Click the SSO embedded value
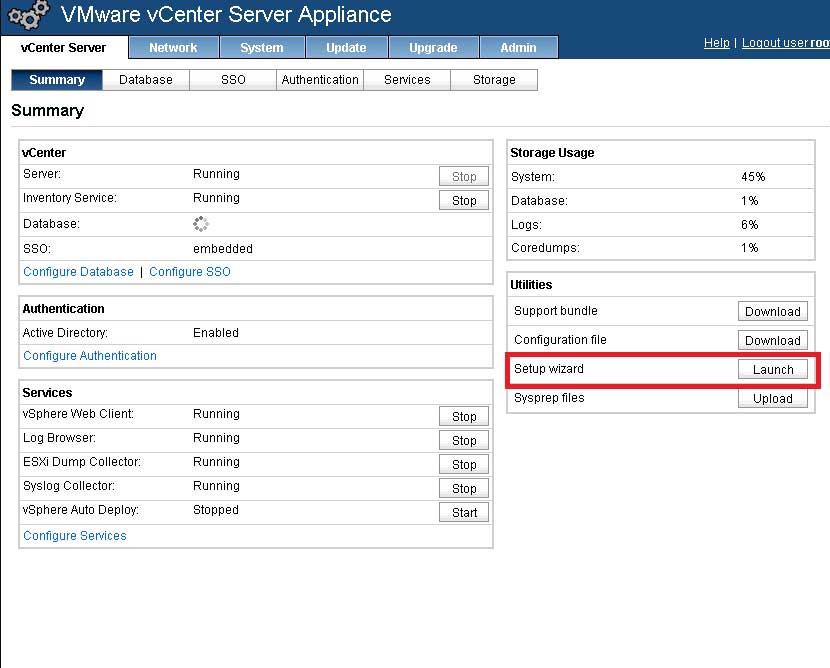 point(223,248)
